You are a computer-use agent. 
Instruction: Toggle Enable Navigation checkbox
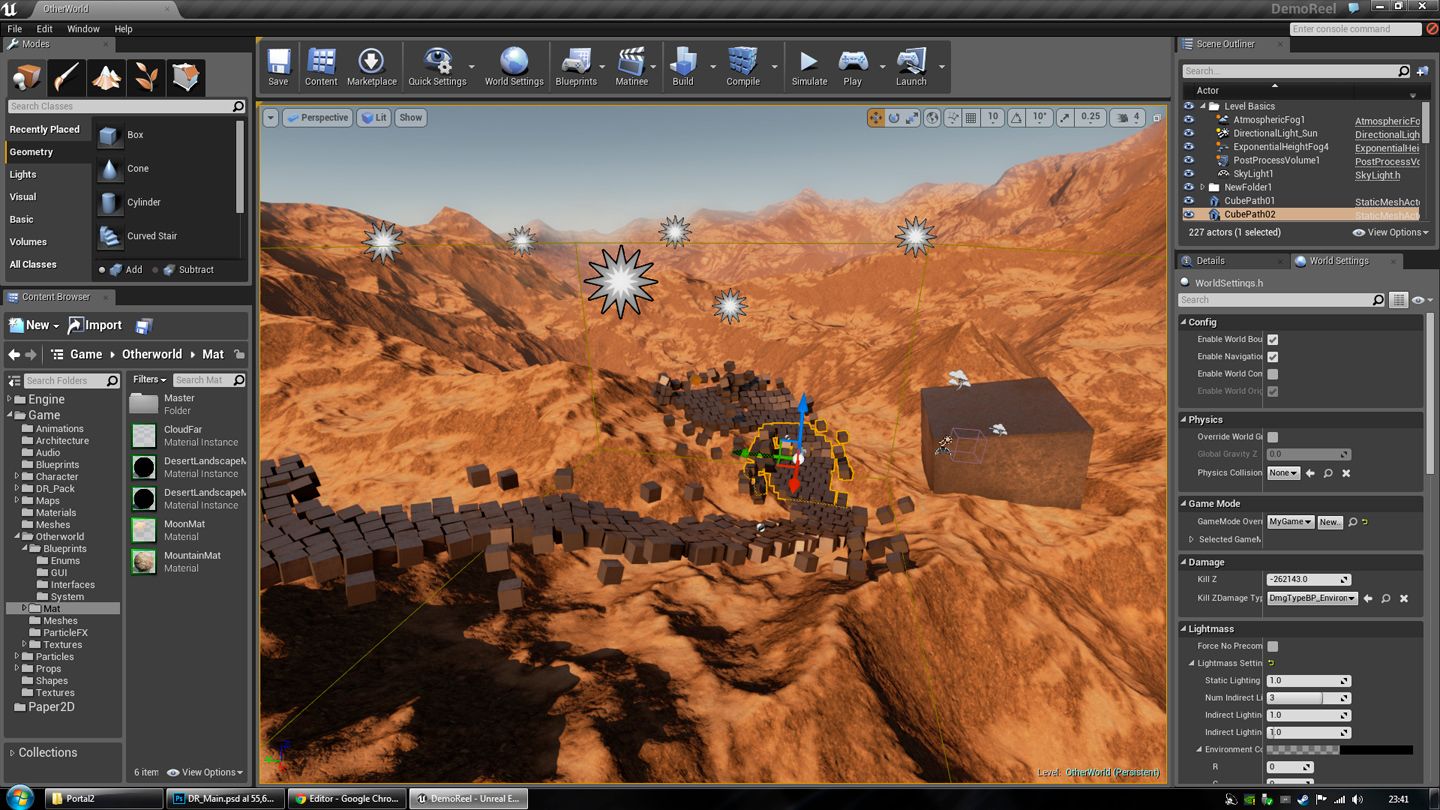pos(1273,356)
